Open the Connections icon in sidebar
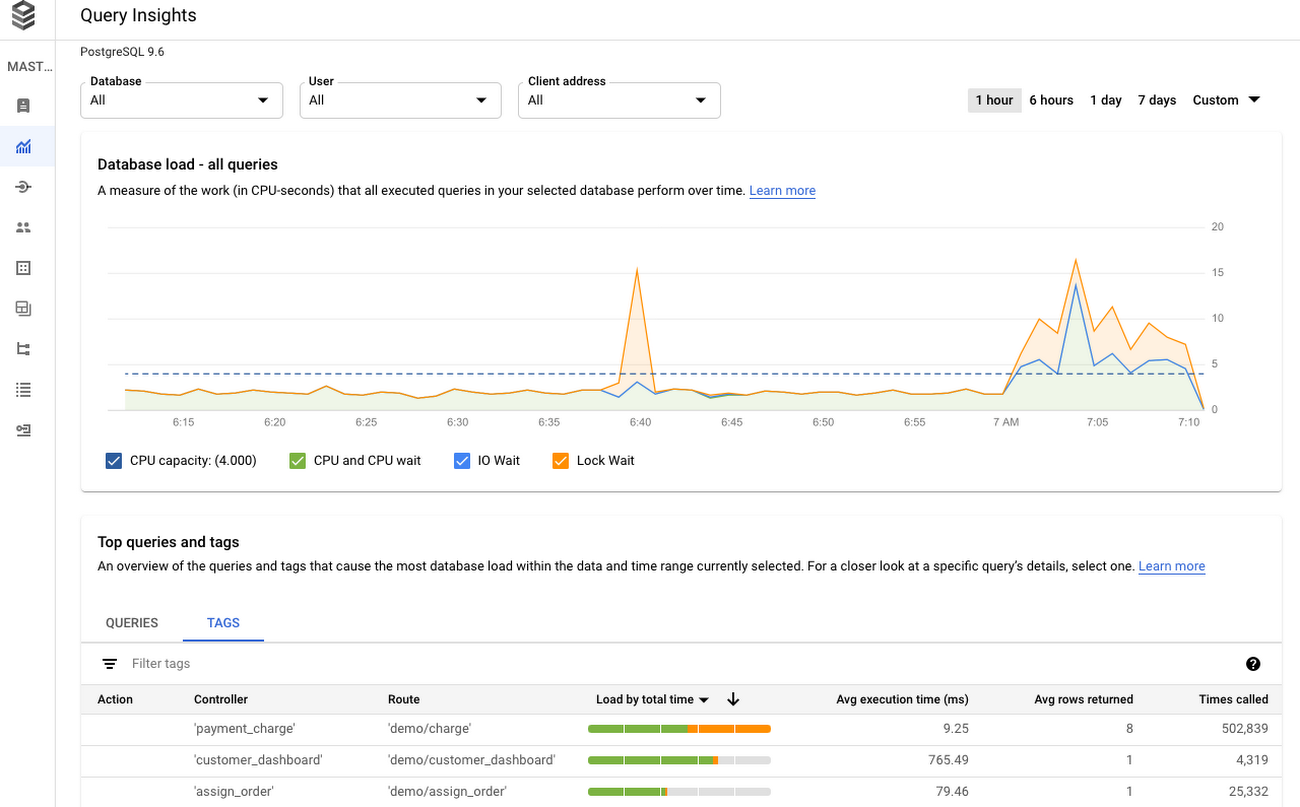Viewport: 1300px width, 807px height. point(24,187)
